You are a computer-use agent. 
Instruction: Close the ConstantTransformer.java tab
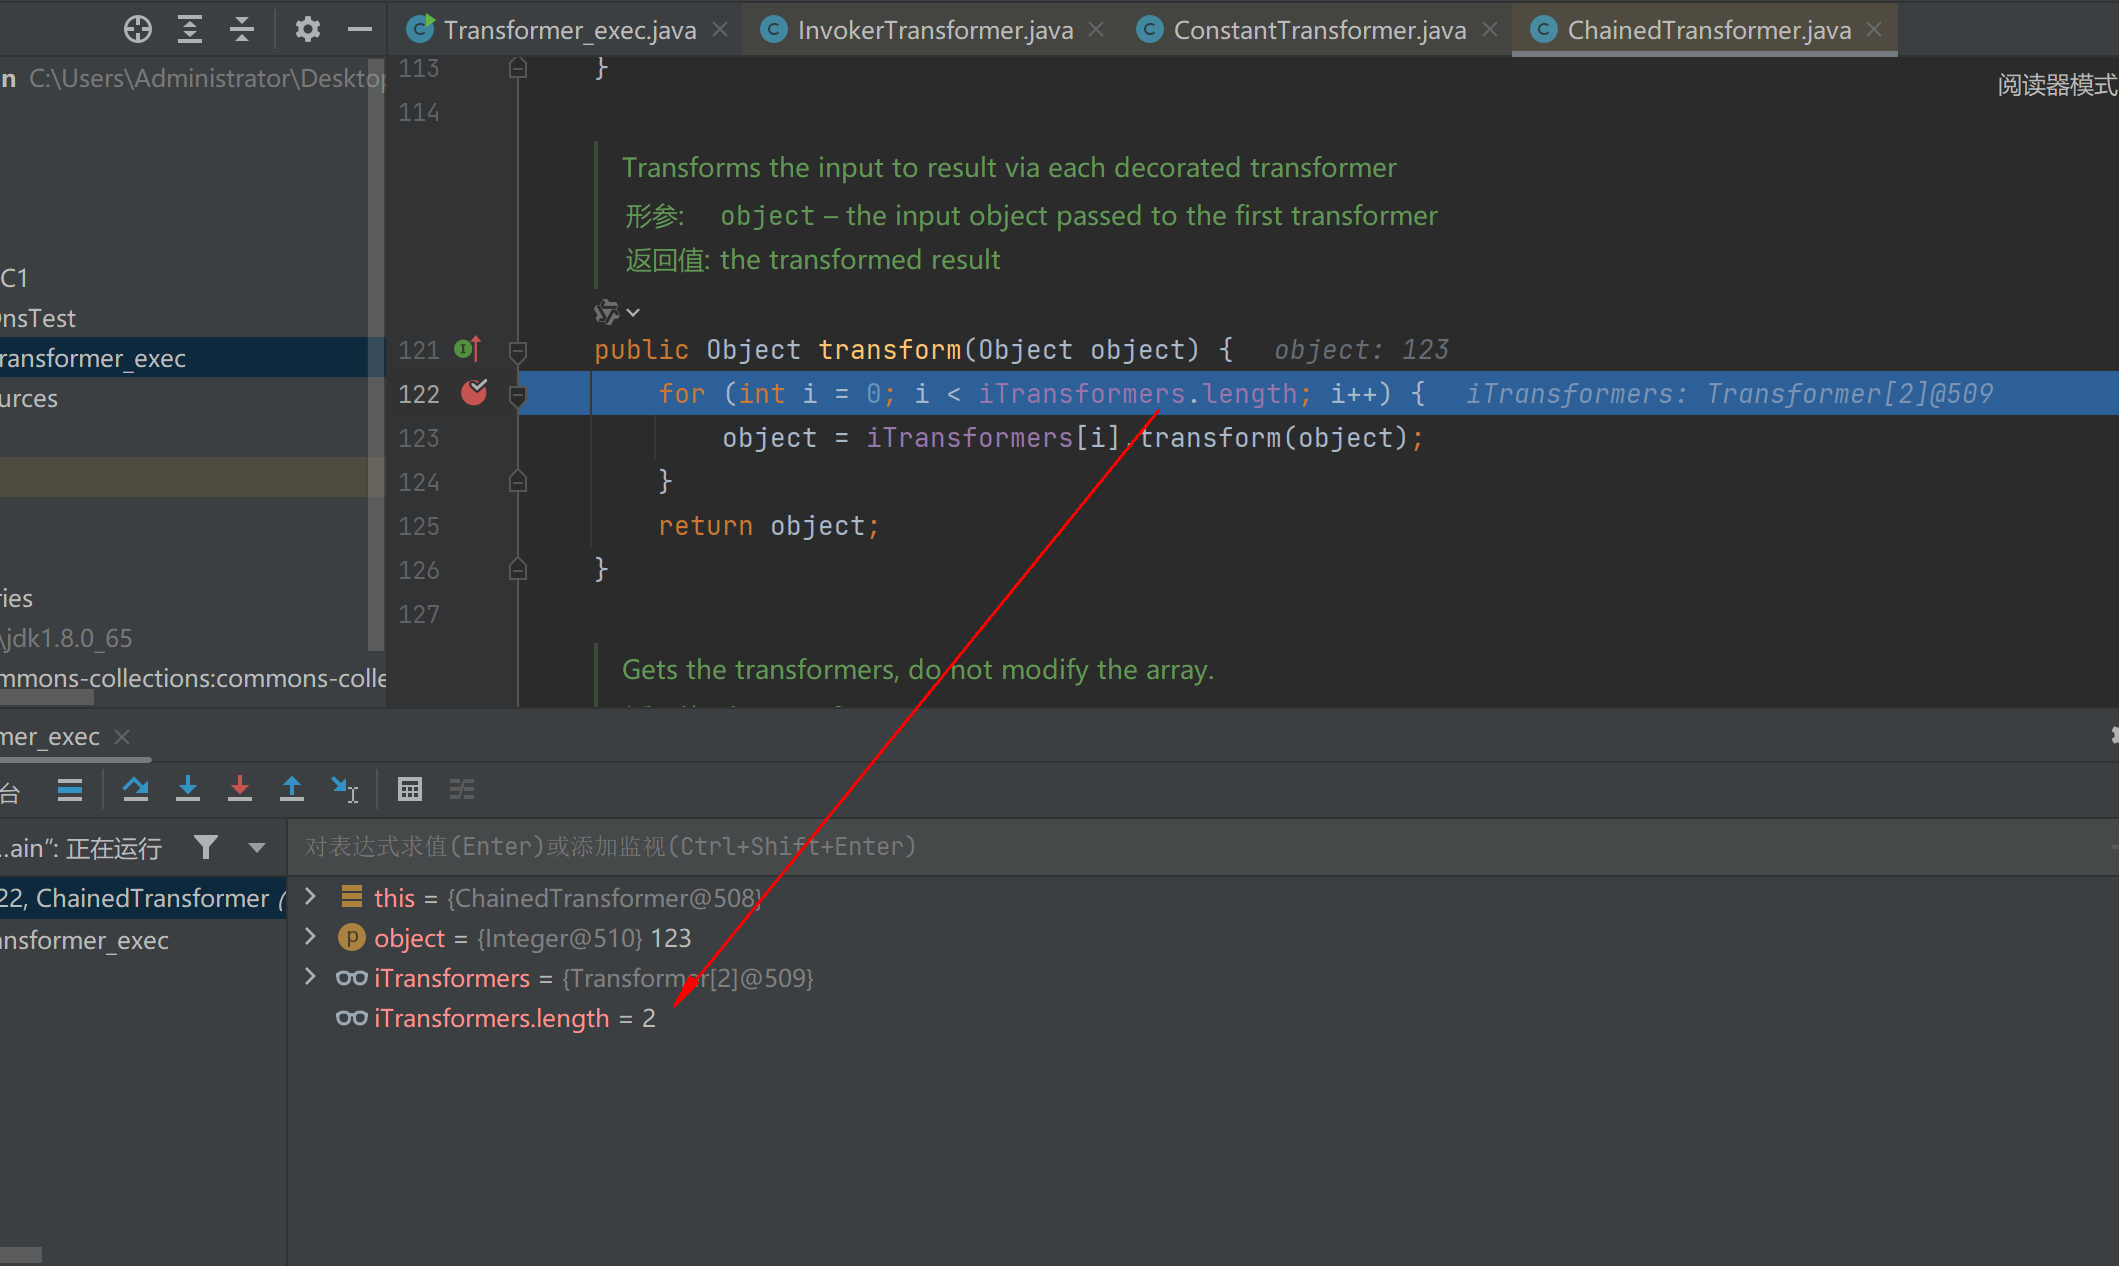pyautogui.click(x=1490, y=30)
